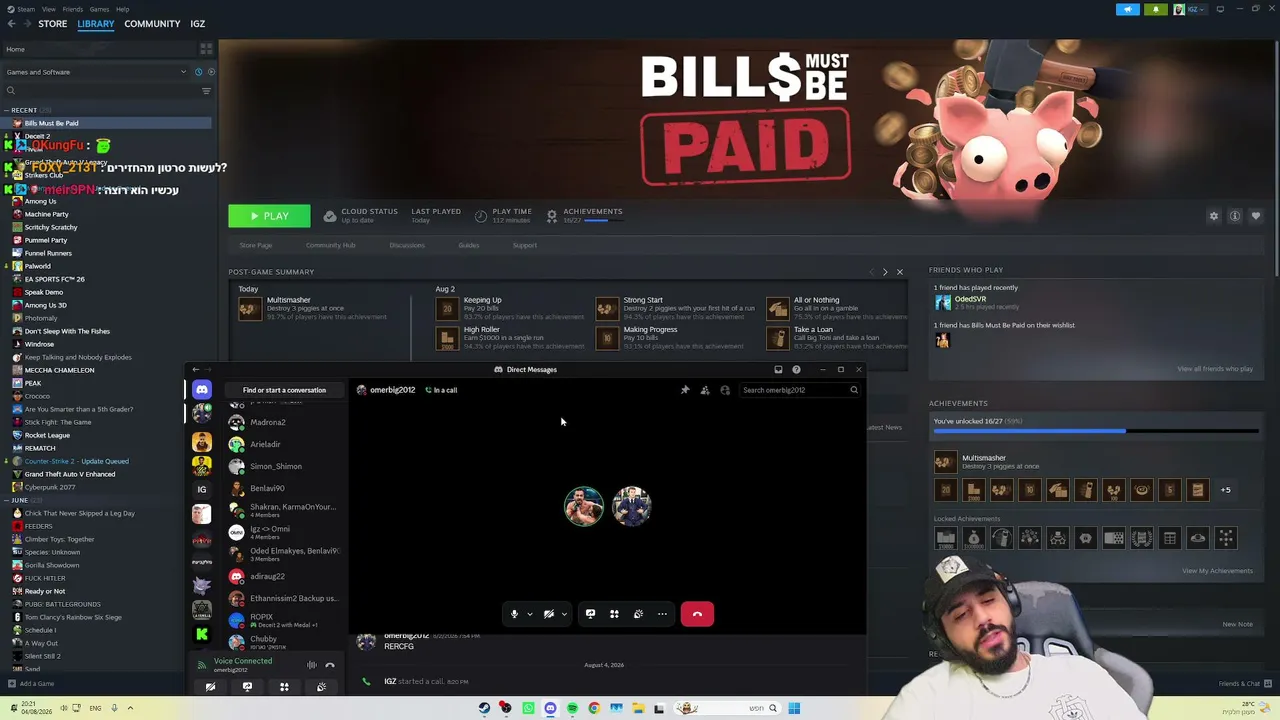The width and height of the screenshot is (1280, 720).
Task: End the Discord call with red button
Action: point(697,614)
